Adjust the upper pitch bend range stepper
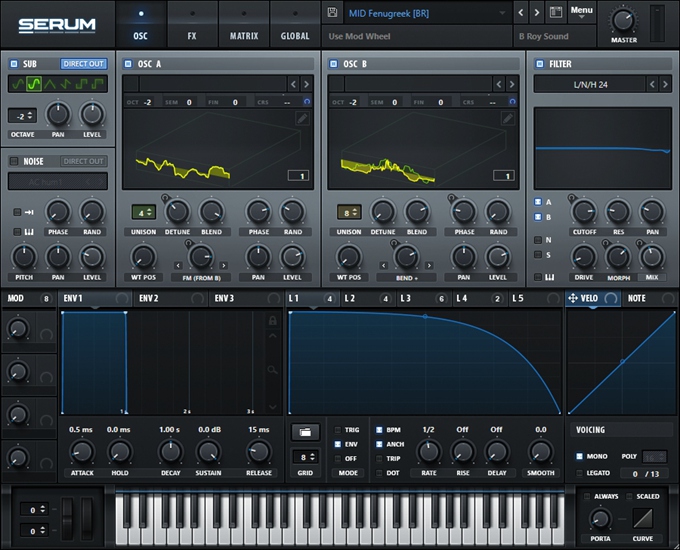This screenshot has height=550, width=680. (x=34, y=509)
